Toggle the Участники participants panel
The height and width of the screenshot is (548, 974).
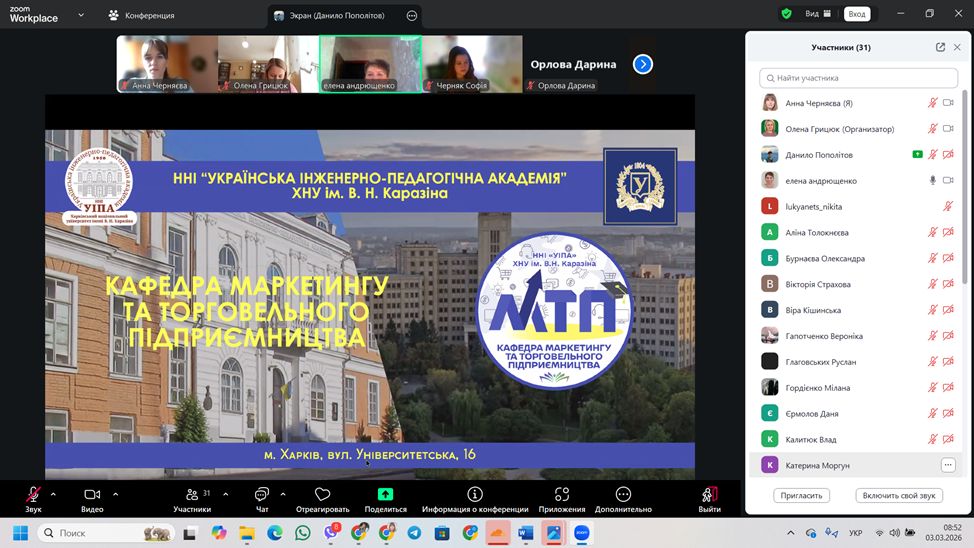pos(191,497)
